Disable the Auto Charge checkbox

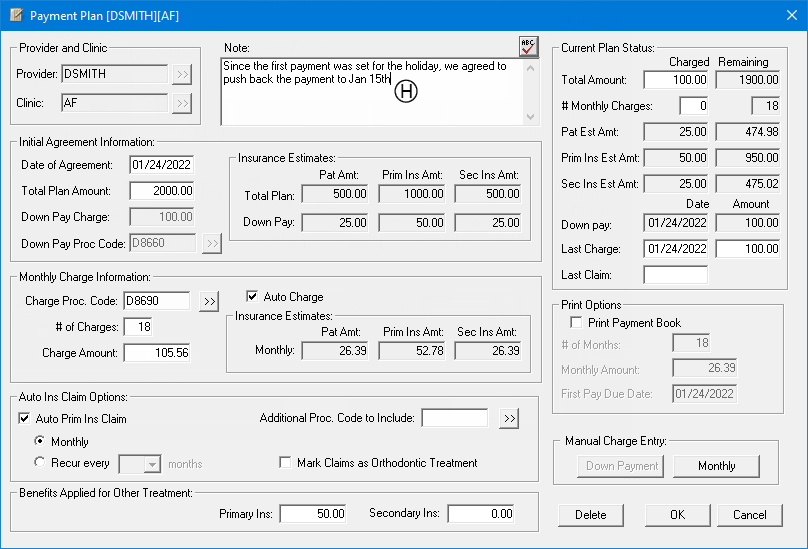click(x=252, y=297)
